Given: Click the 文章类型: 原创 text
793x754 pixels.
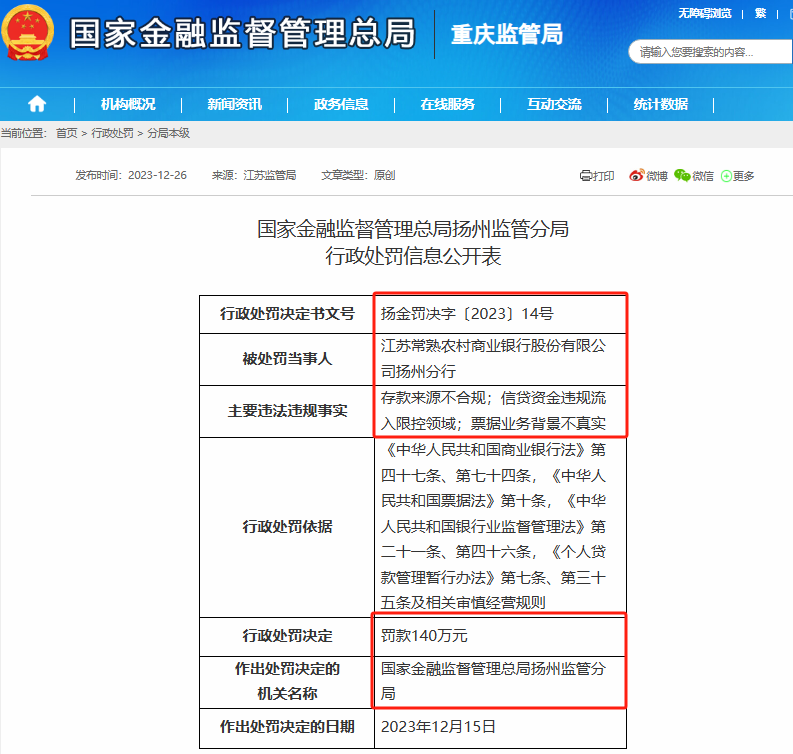Looking at the screenshot, I should [x=358, y=175].
